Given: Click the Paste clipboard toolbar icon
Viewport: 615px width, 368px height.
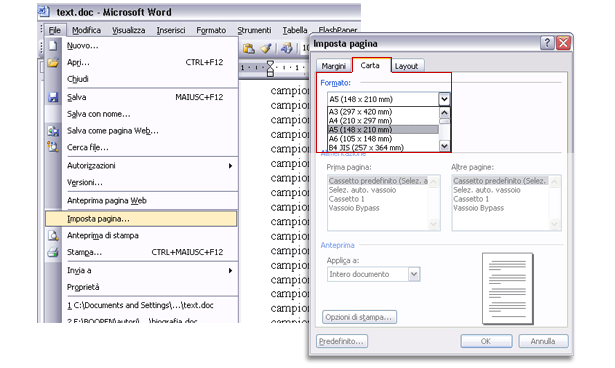Looking at the screenshot, I should click(249, 49).
